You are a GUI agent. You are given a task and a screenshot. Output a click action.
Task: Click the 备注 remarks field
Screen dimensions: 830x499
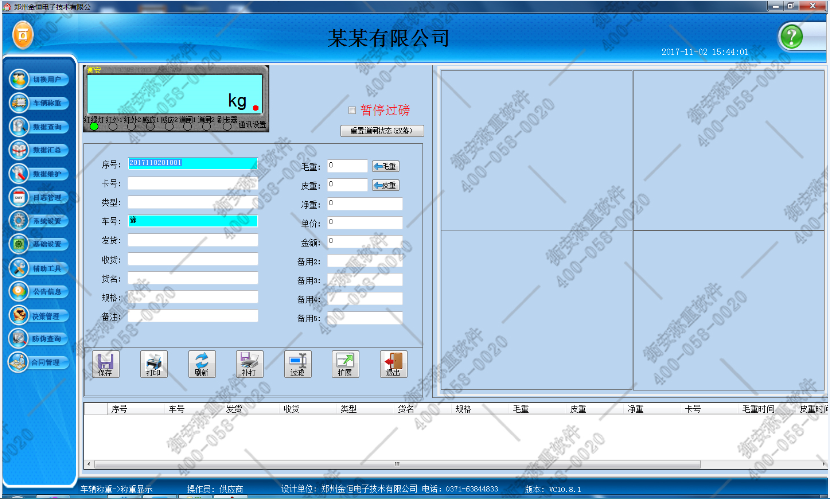[193, 316]
